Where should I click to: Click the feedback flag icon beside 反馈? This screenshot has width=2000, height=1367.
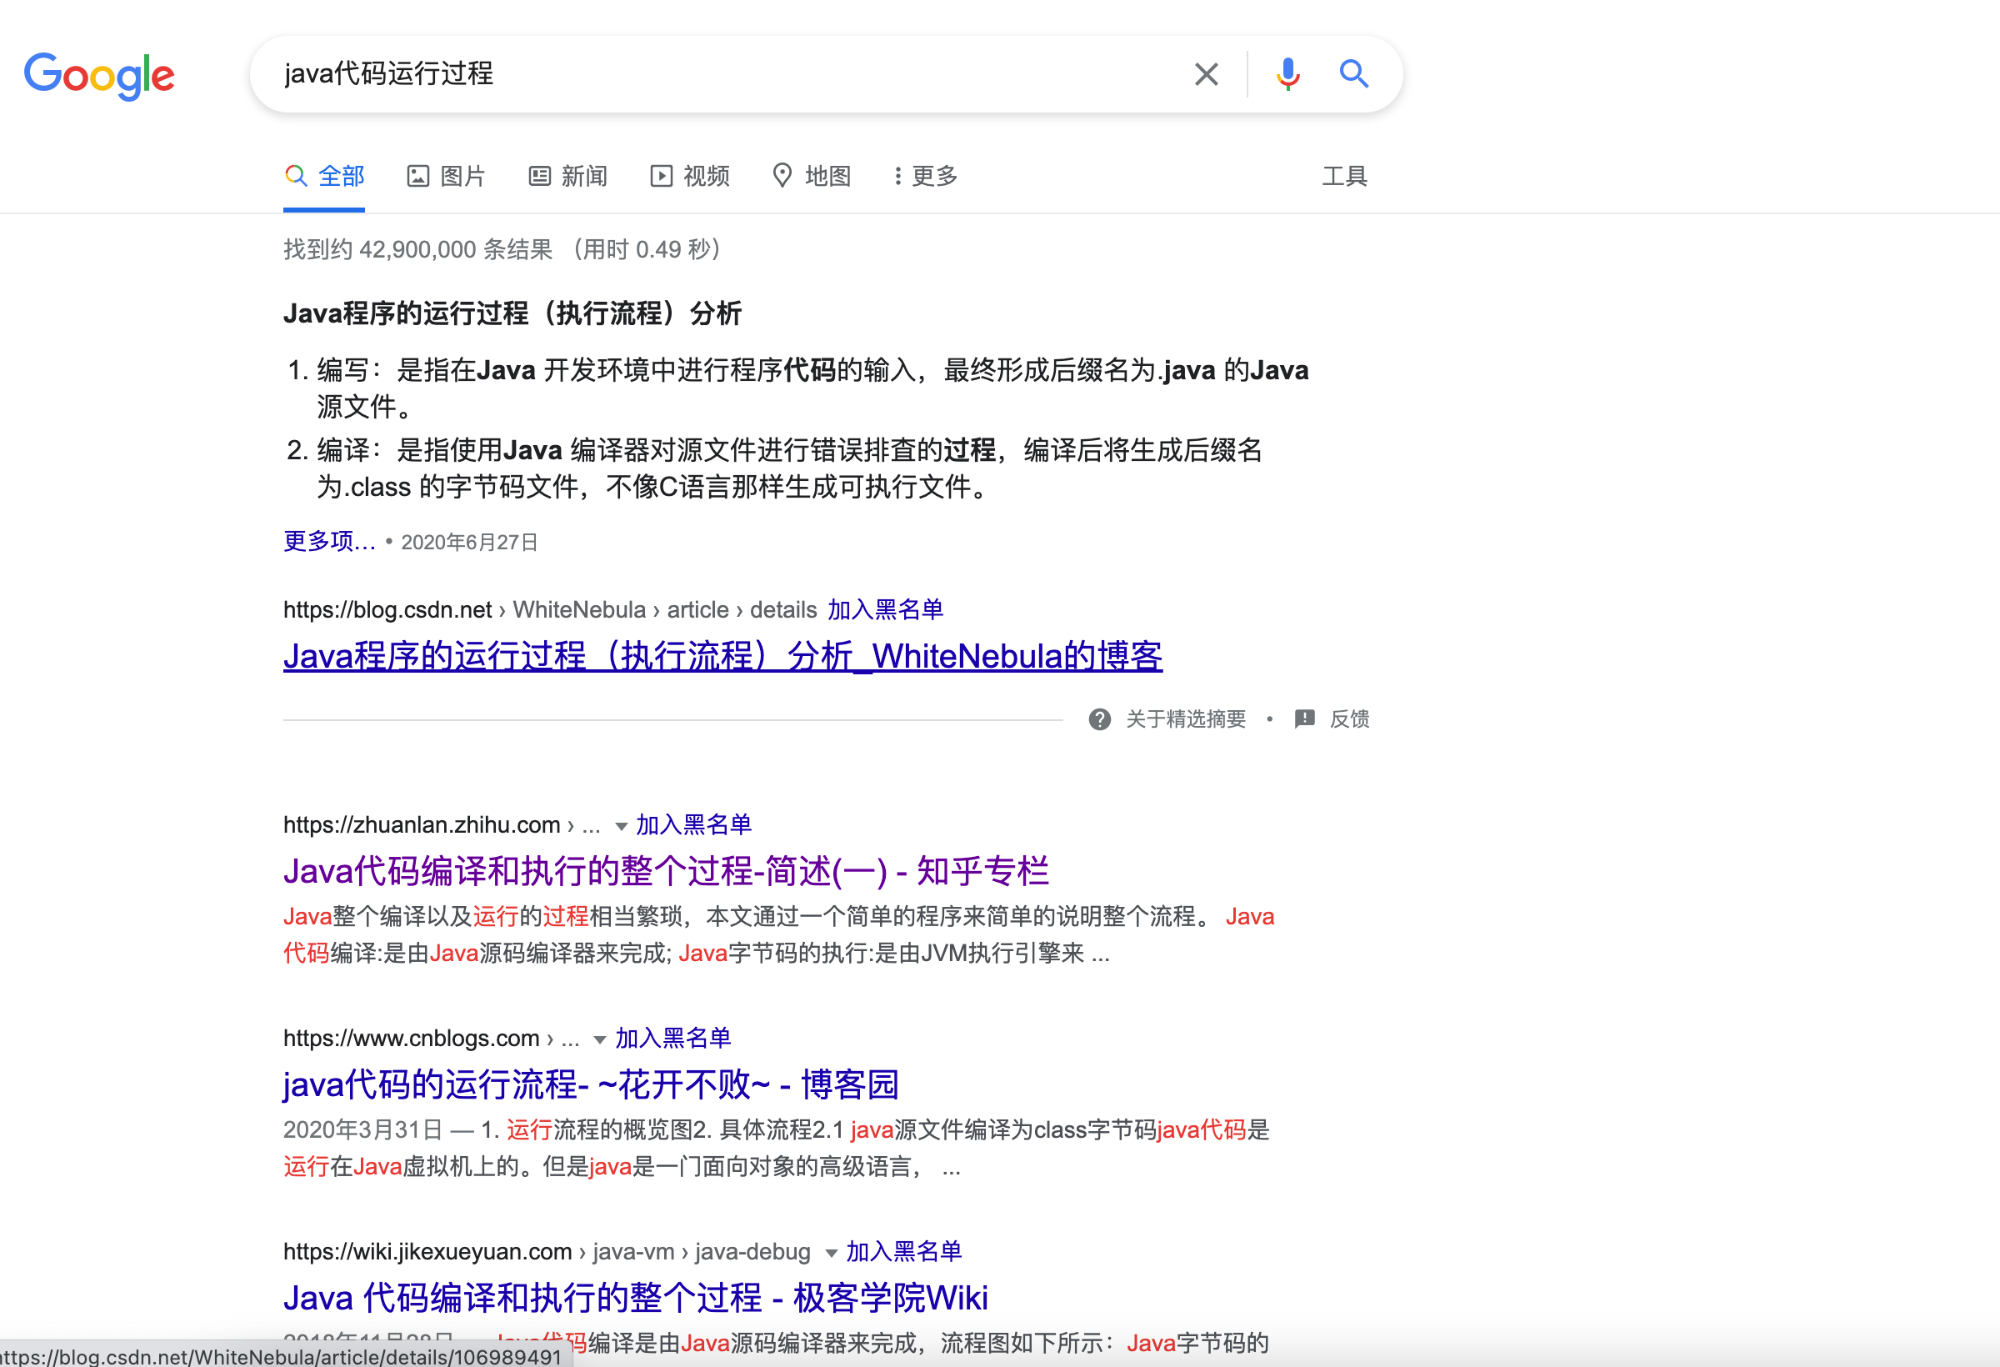coord(1304,719)
